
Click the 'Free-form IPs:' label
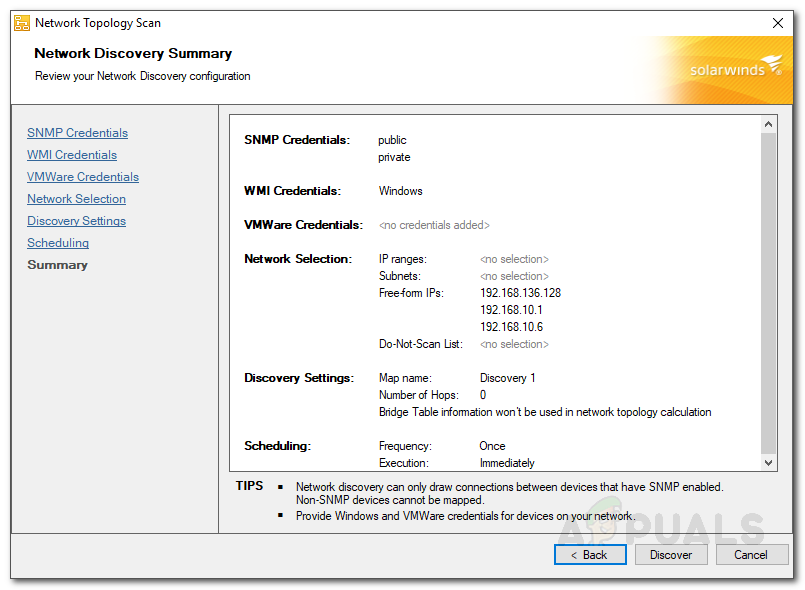coord(411,293)
